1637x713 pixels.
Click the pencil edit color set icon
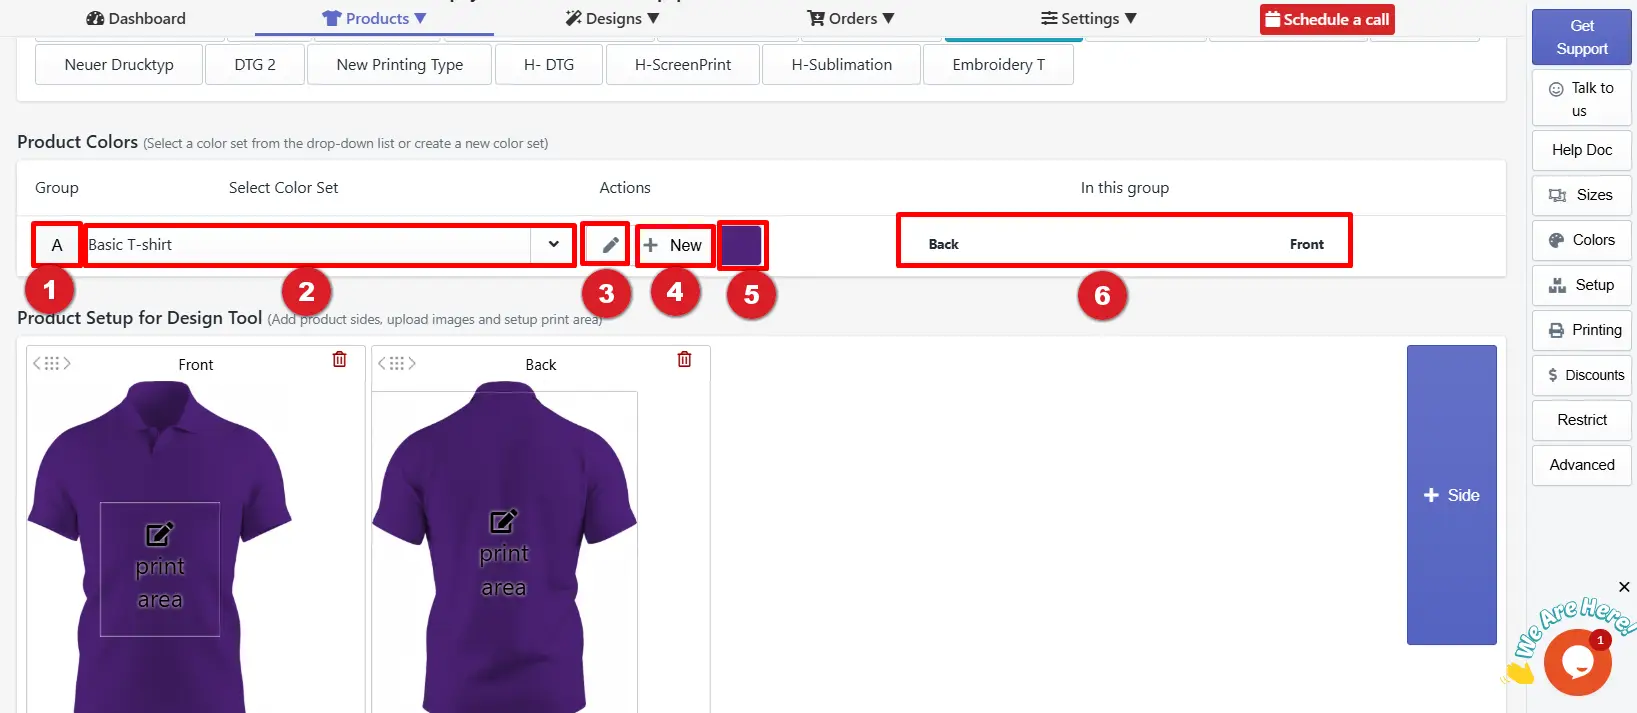(610, 245)
